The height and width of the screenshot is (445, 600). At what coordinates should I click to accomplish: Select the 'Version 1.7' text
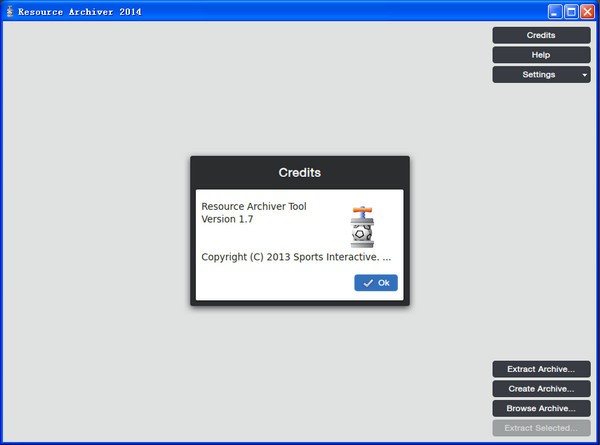click(x=227, y=219)
